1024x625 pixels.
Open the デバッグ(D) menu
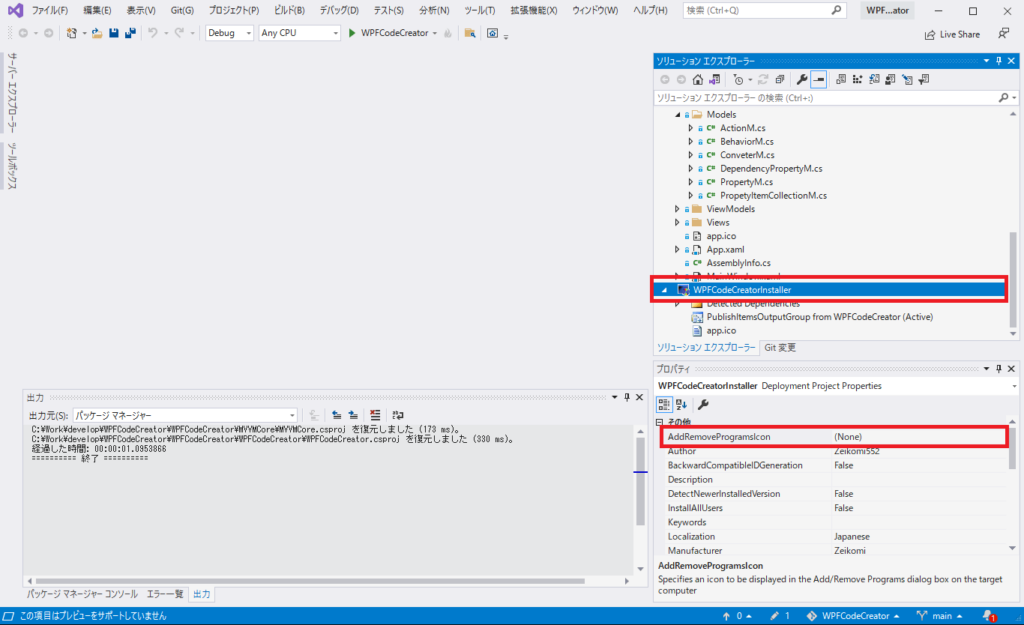tap(339, 10)
